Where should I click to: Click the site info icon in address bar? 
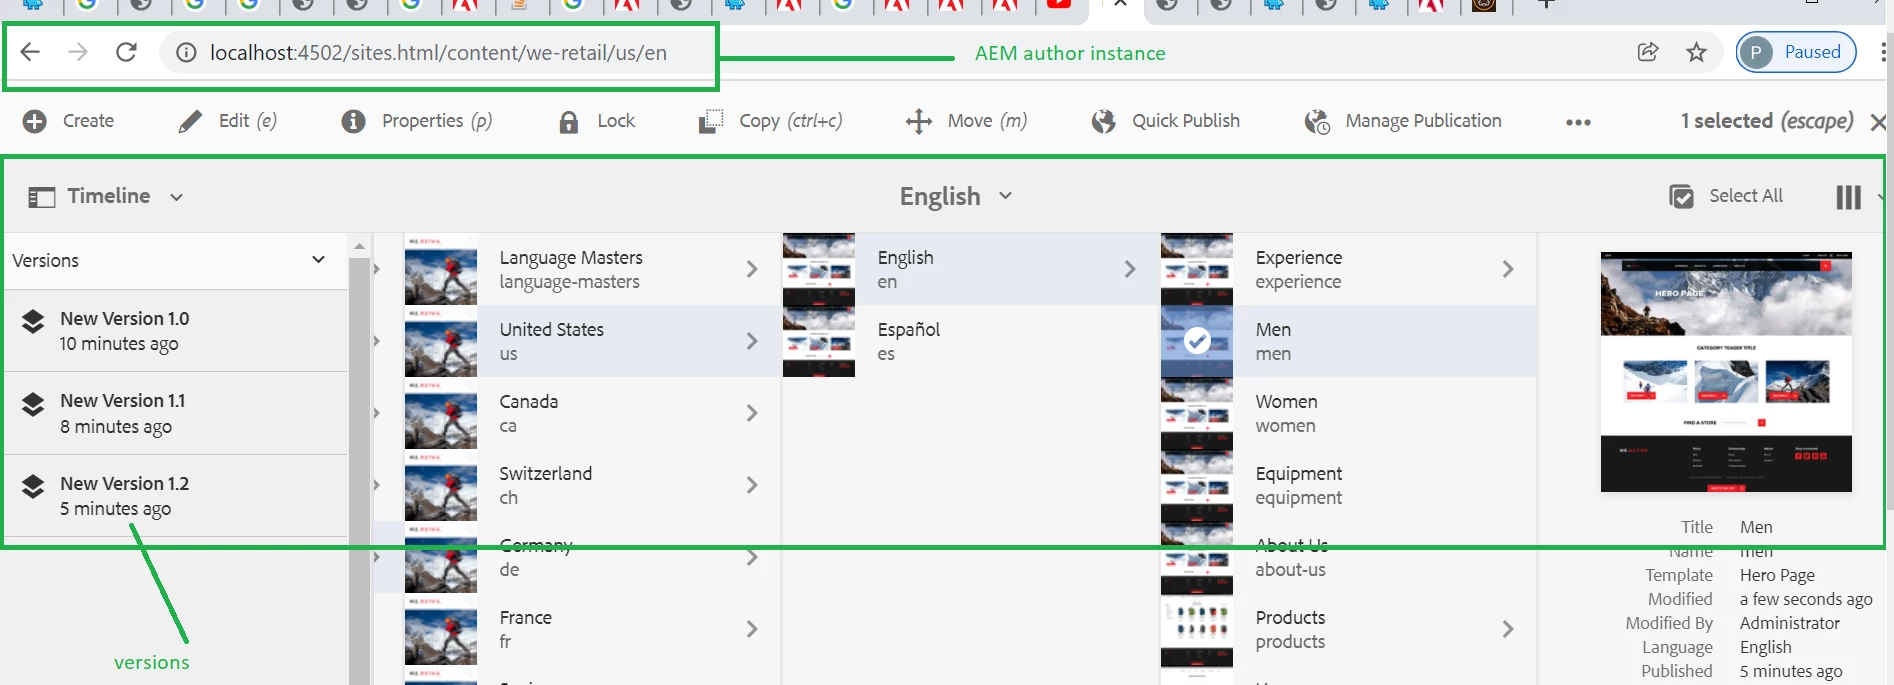tap(186, 53)
